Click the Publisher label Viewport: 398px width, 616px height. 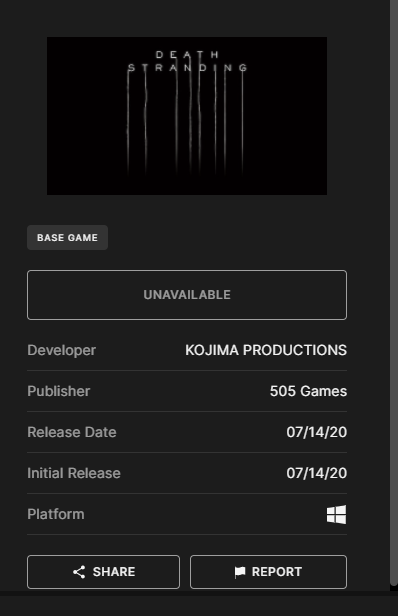(59, 391)
